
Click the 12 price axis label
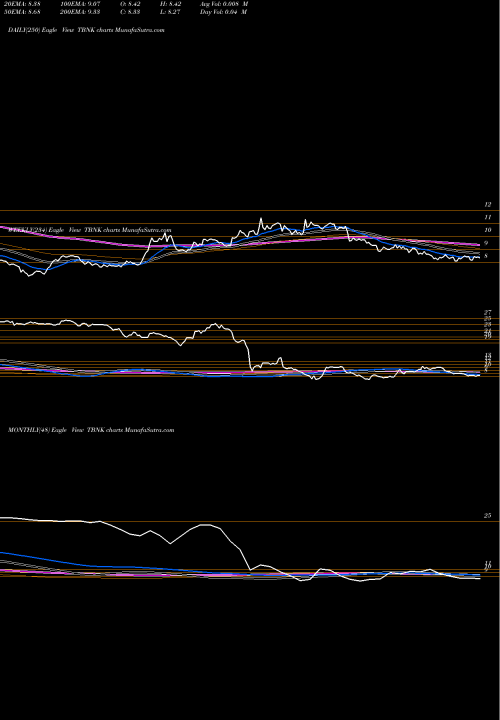488,205
